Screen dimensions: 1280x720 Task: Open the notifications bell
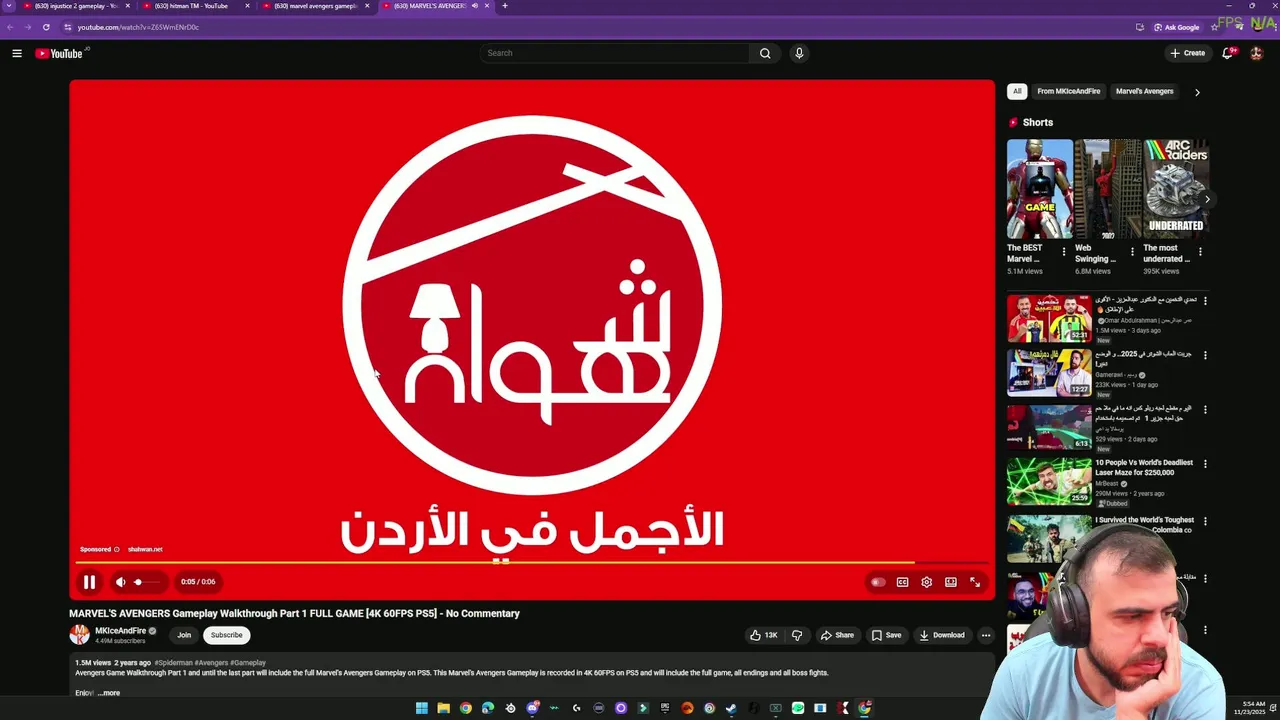tap(1228, 53)
